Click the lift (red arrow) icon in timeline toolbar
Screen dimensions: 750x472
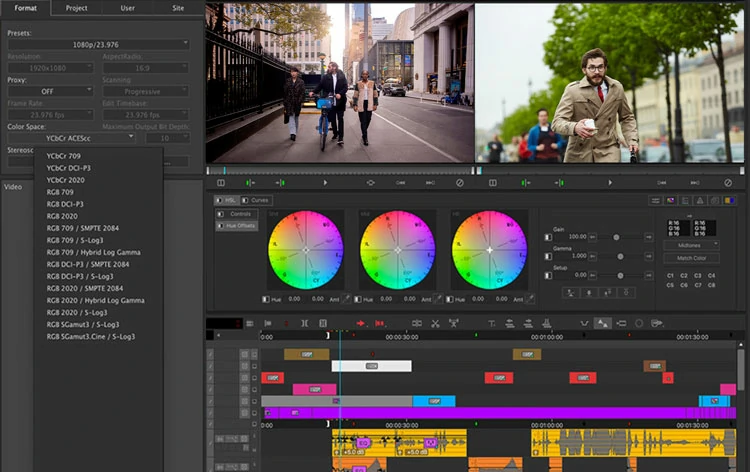[x=361, y=323]
